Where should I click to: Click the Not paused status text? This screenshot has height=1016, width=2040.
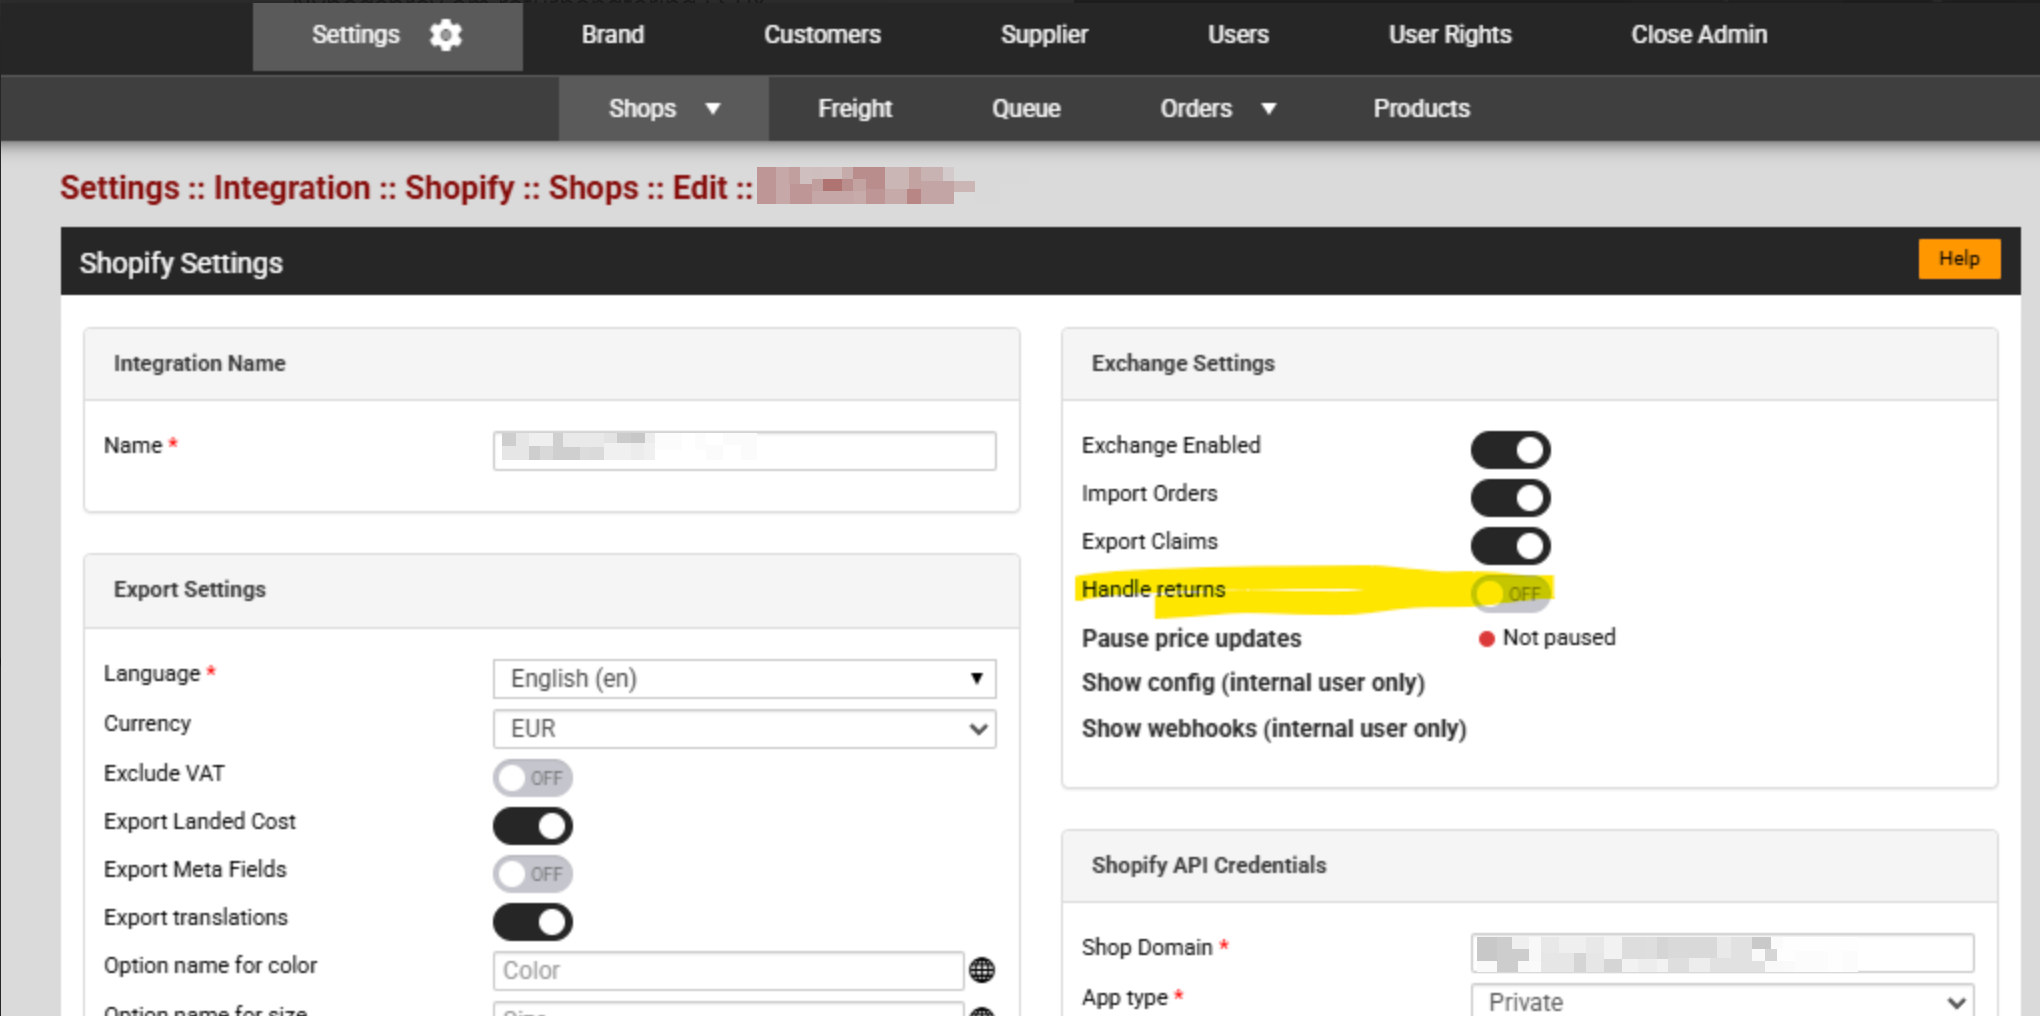(x=1558, y=638)
